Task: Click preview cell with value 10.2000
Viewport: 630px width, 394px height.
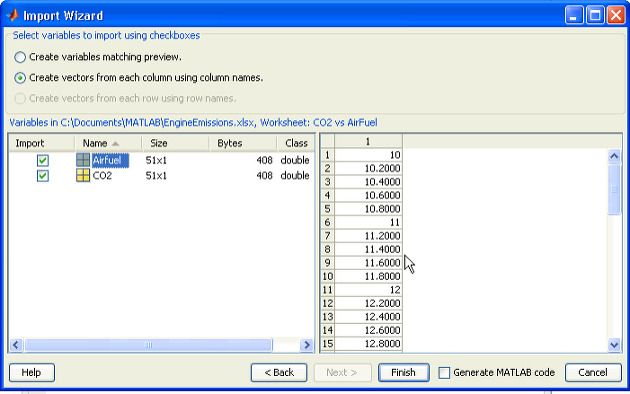Action: coord(368,168)
